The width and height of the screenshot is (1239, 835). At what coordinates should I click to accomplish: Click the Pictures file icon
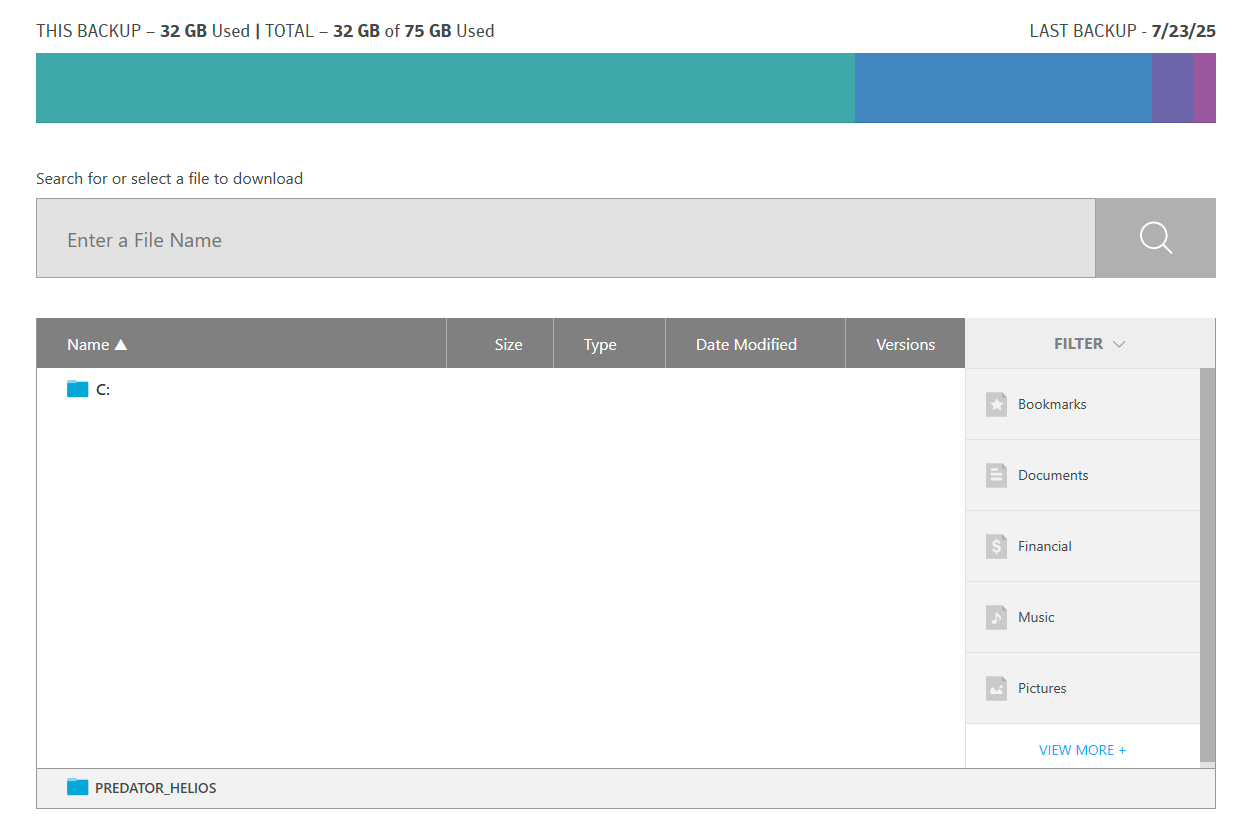(996, 688)
